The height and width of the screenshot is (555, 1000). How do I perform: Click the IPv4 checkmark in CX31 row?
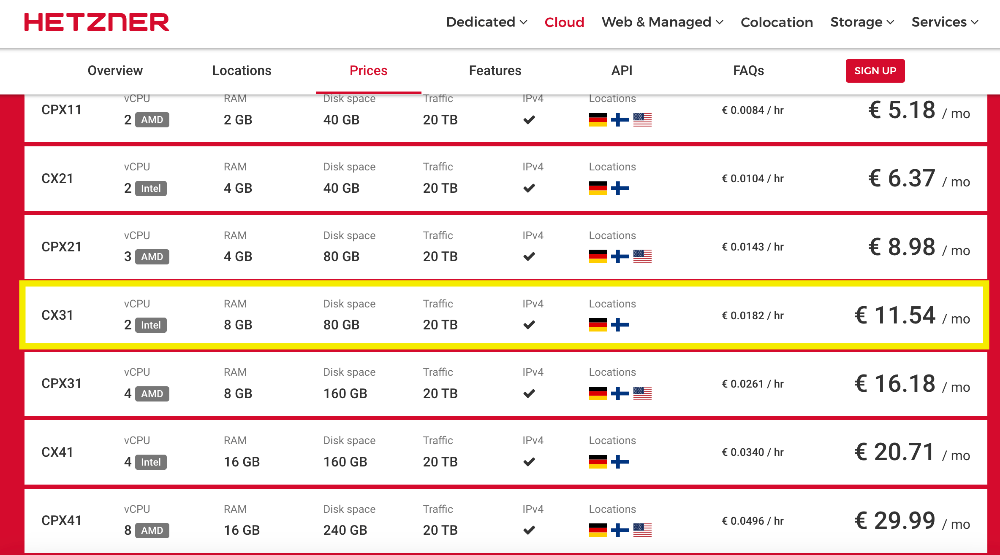coord(529,325)
